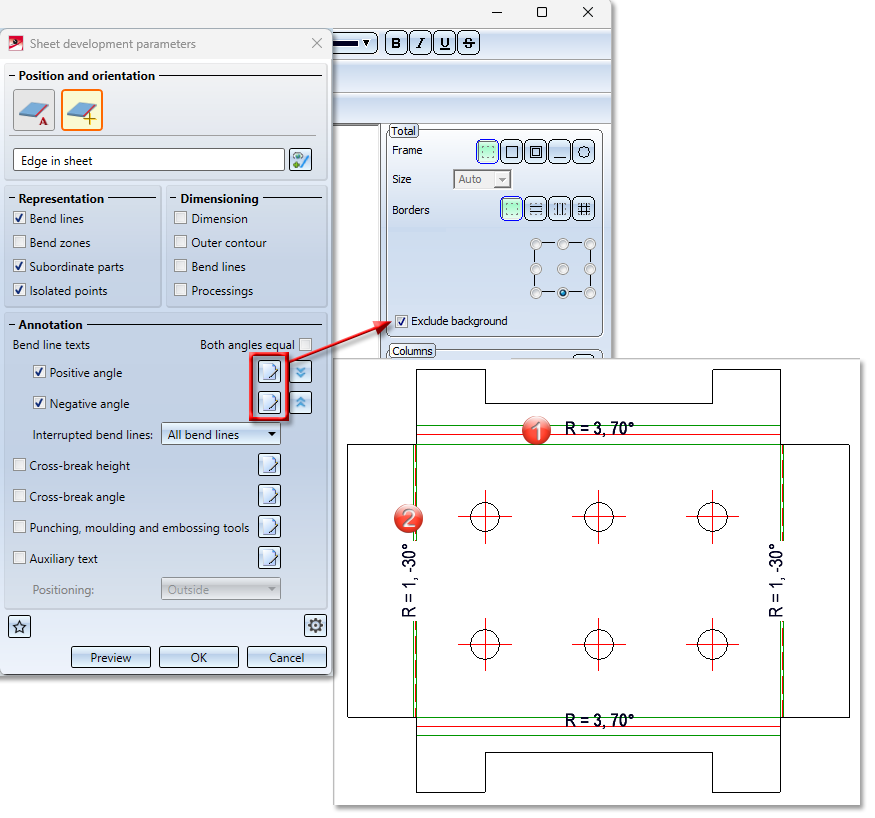Toggle the Isolated points checkbox
Viewport: 875px width, 818px height.
pyautogui.click(x=20, y=290)
